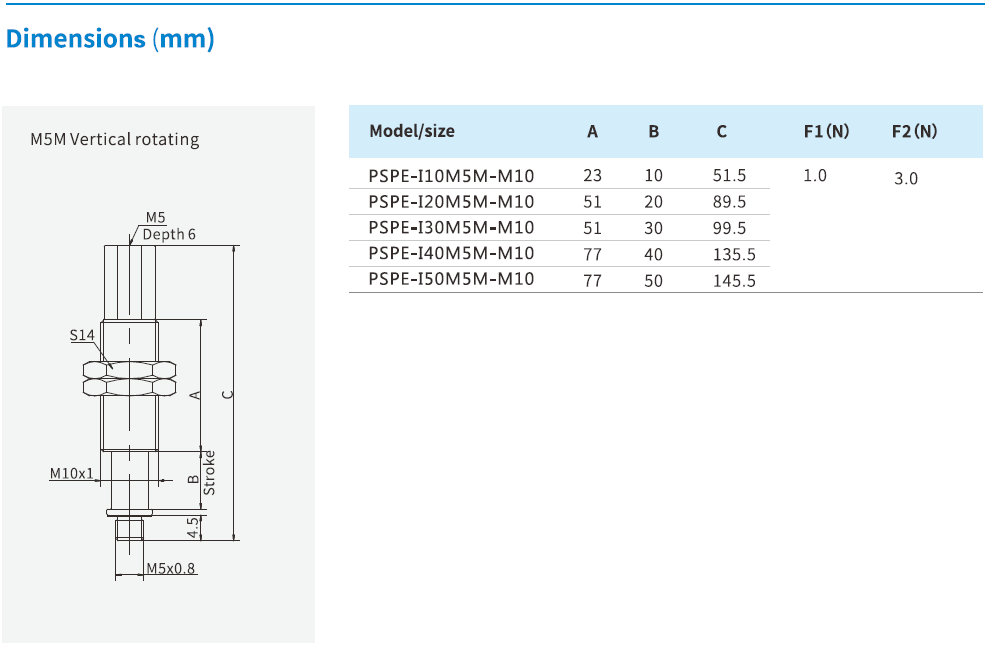This screenshot has width=985, height=645.
Task: Click the F2 (N) column header
Action: (914, 131)
